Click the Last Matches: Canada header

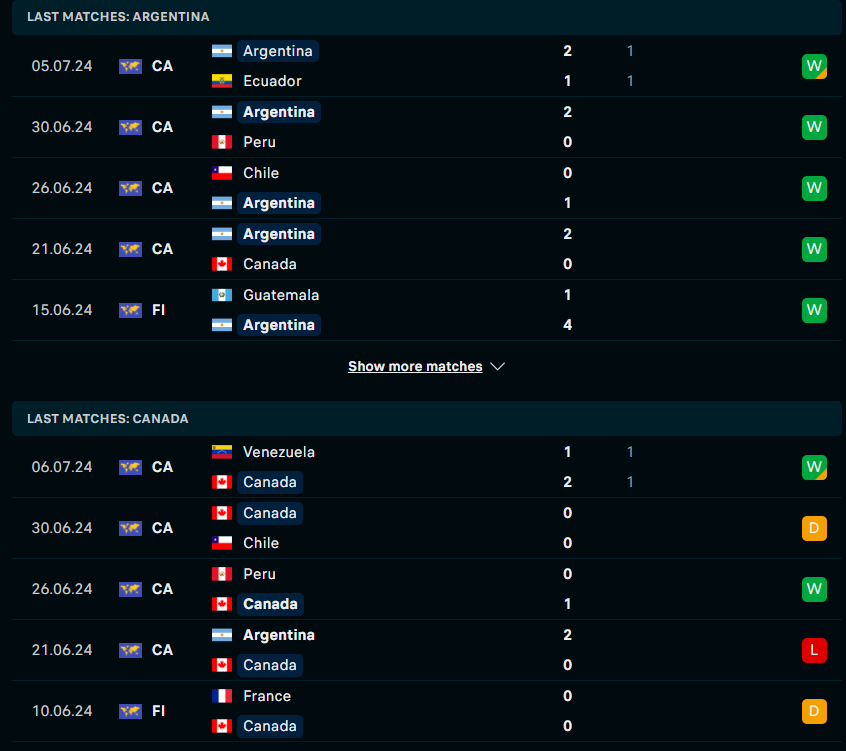coord(426,419)
